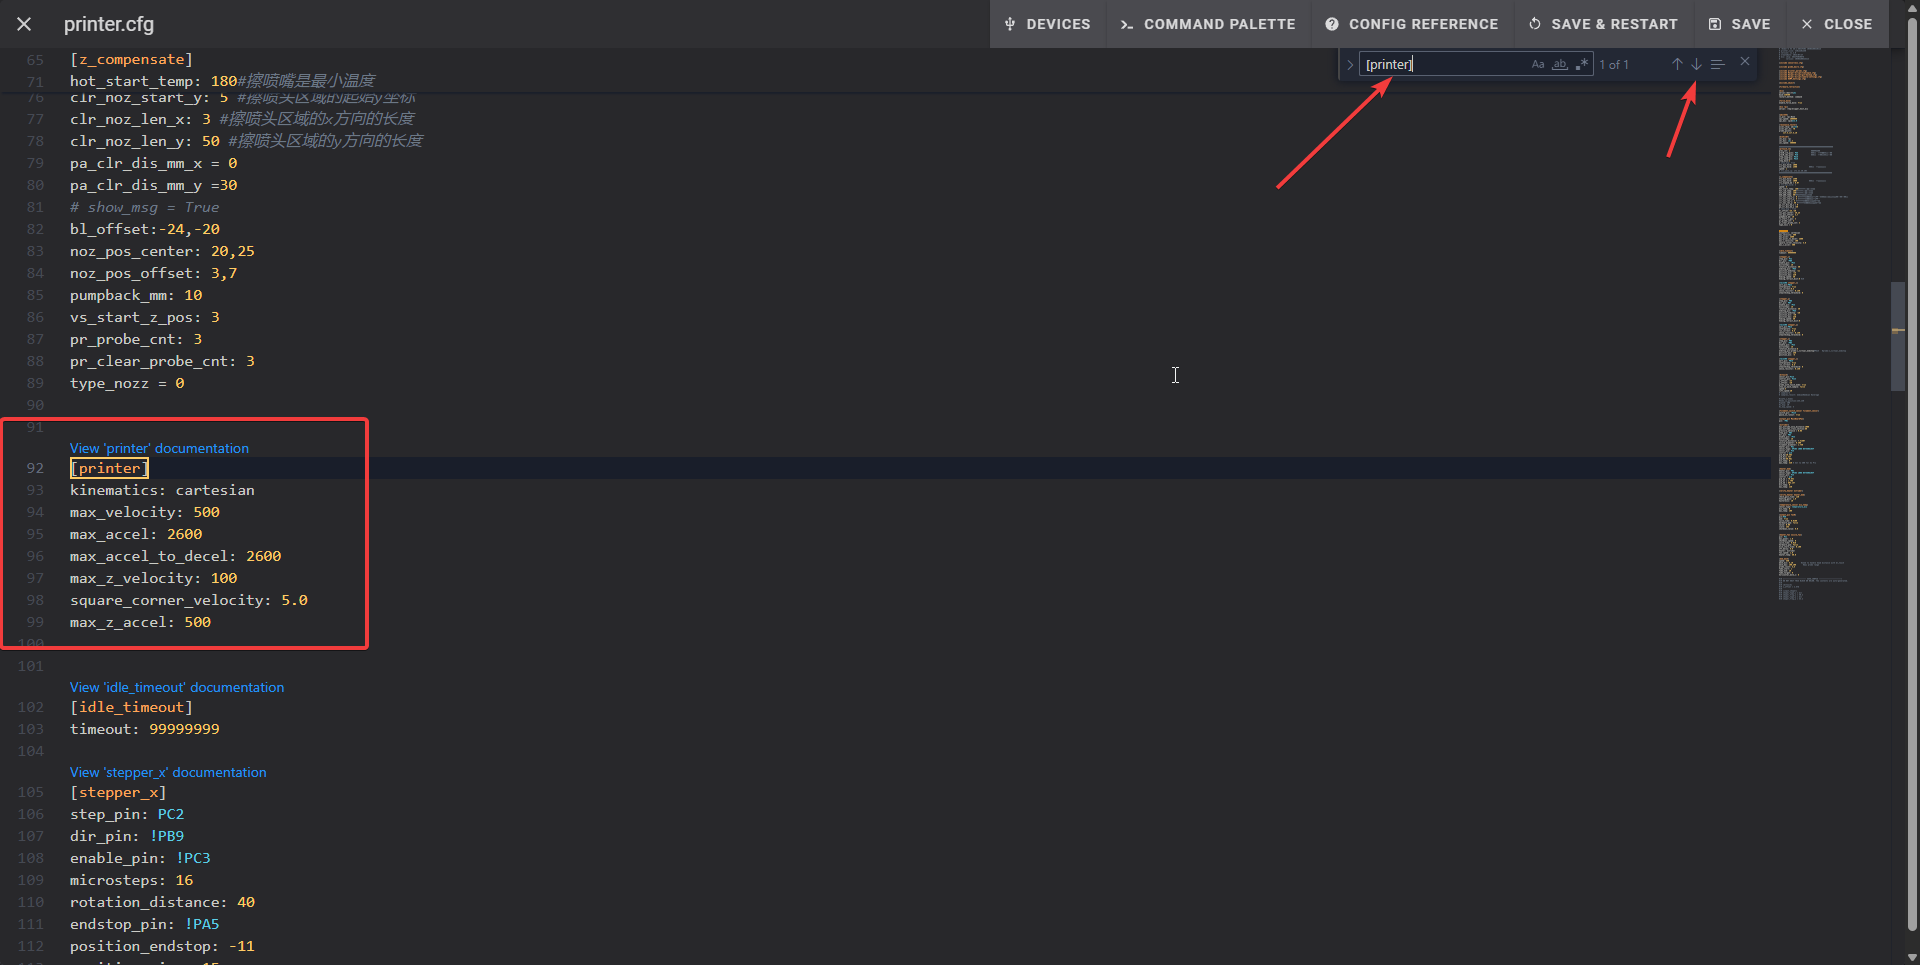Click the sticky hot_start_temp: 180 line
Screen dimensions: 1920x965
point(222,81)
